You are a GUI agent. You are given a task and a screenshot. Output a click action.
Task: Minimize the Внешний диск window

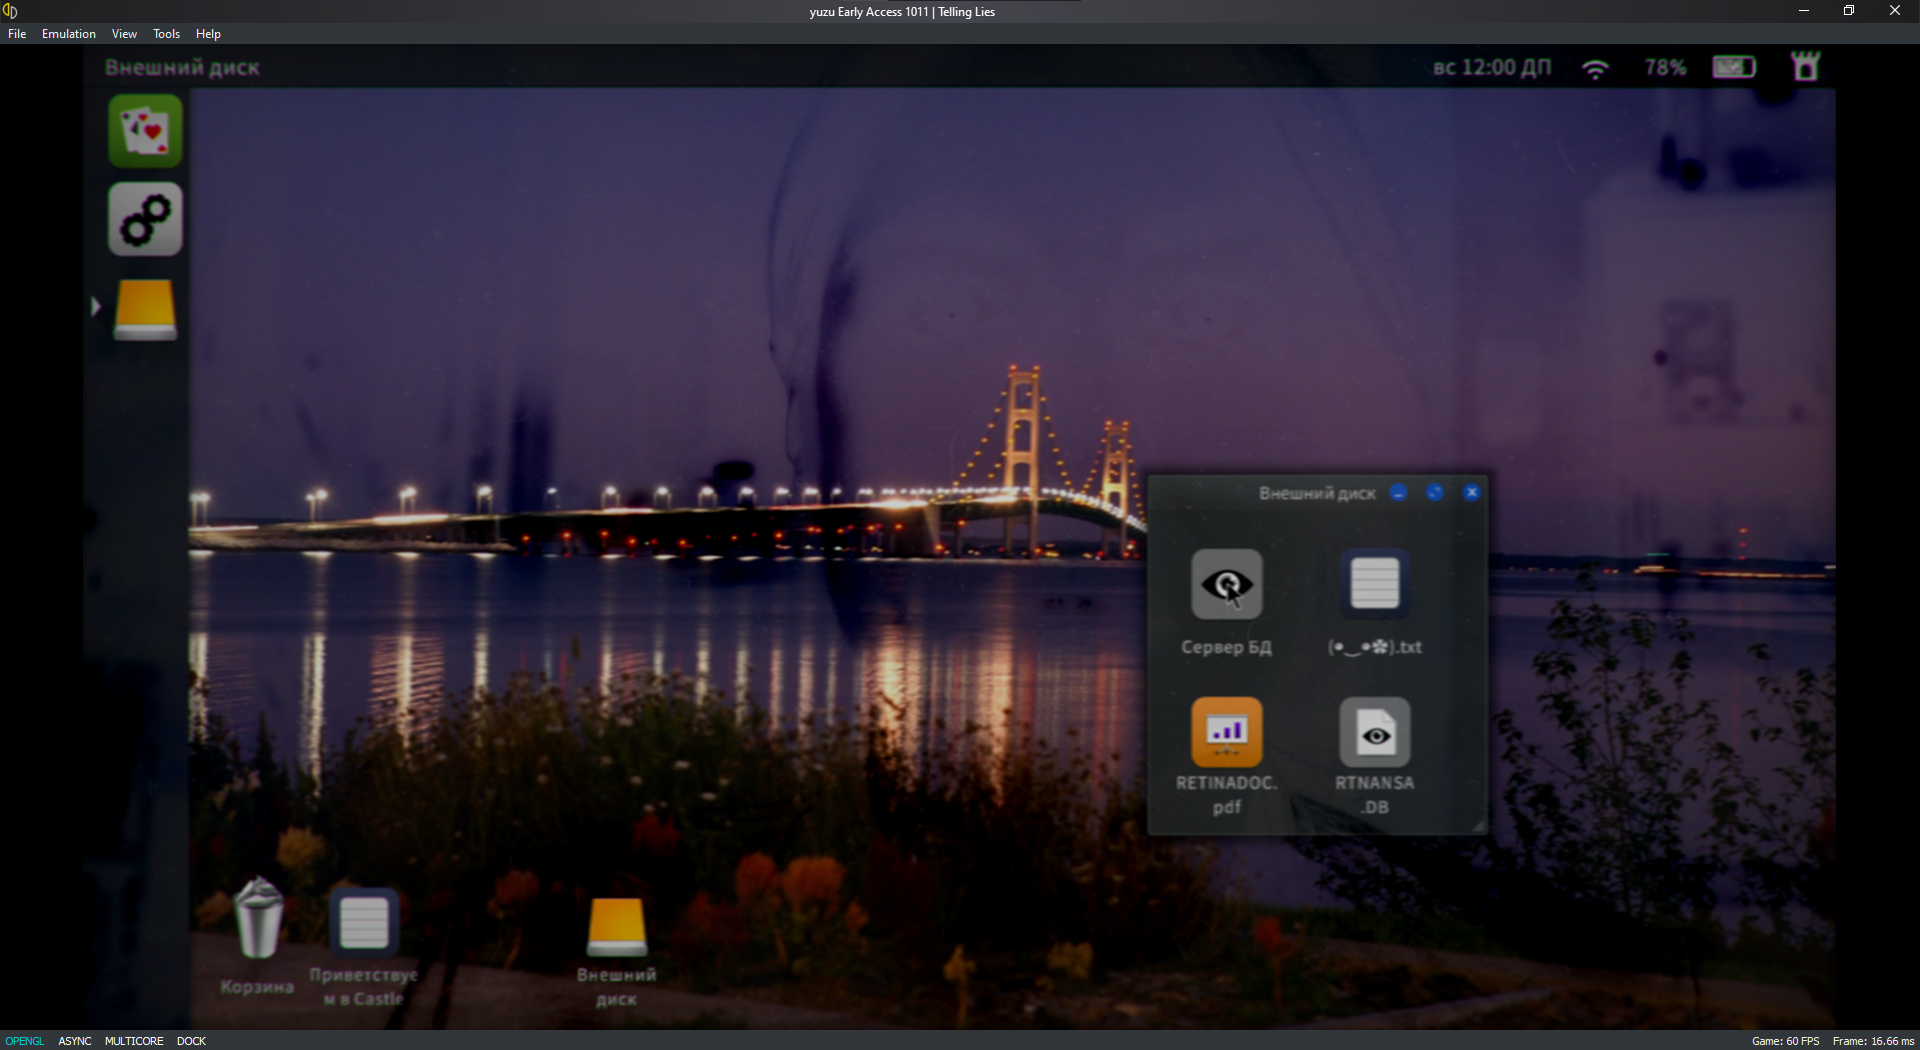(1399, 492)
